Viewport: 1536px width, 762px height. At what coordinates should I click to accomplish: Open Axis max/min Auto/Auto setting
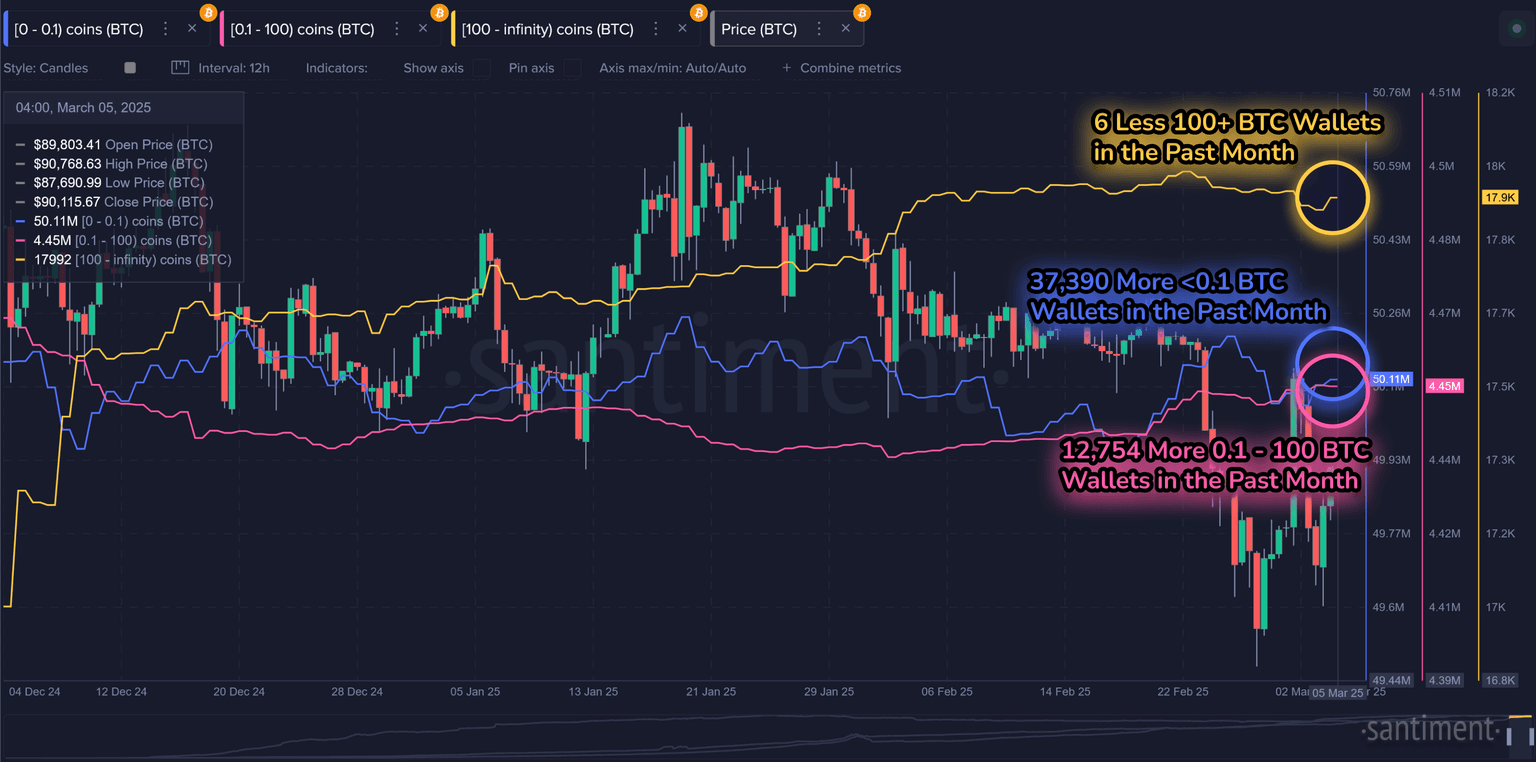pyautogui.click(x=672, y=68)
